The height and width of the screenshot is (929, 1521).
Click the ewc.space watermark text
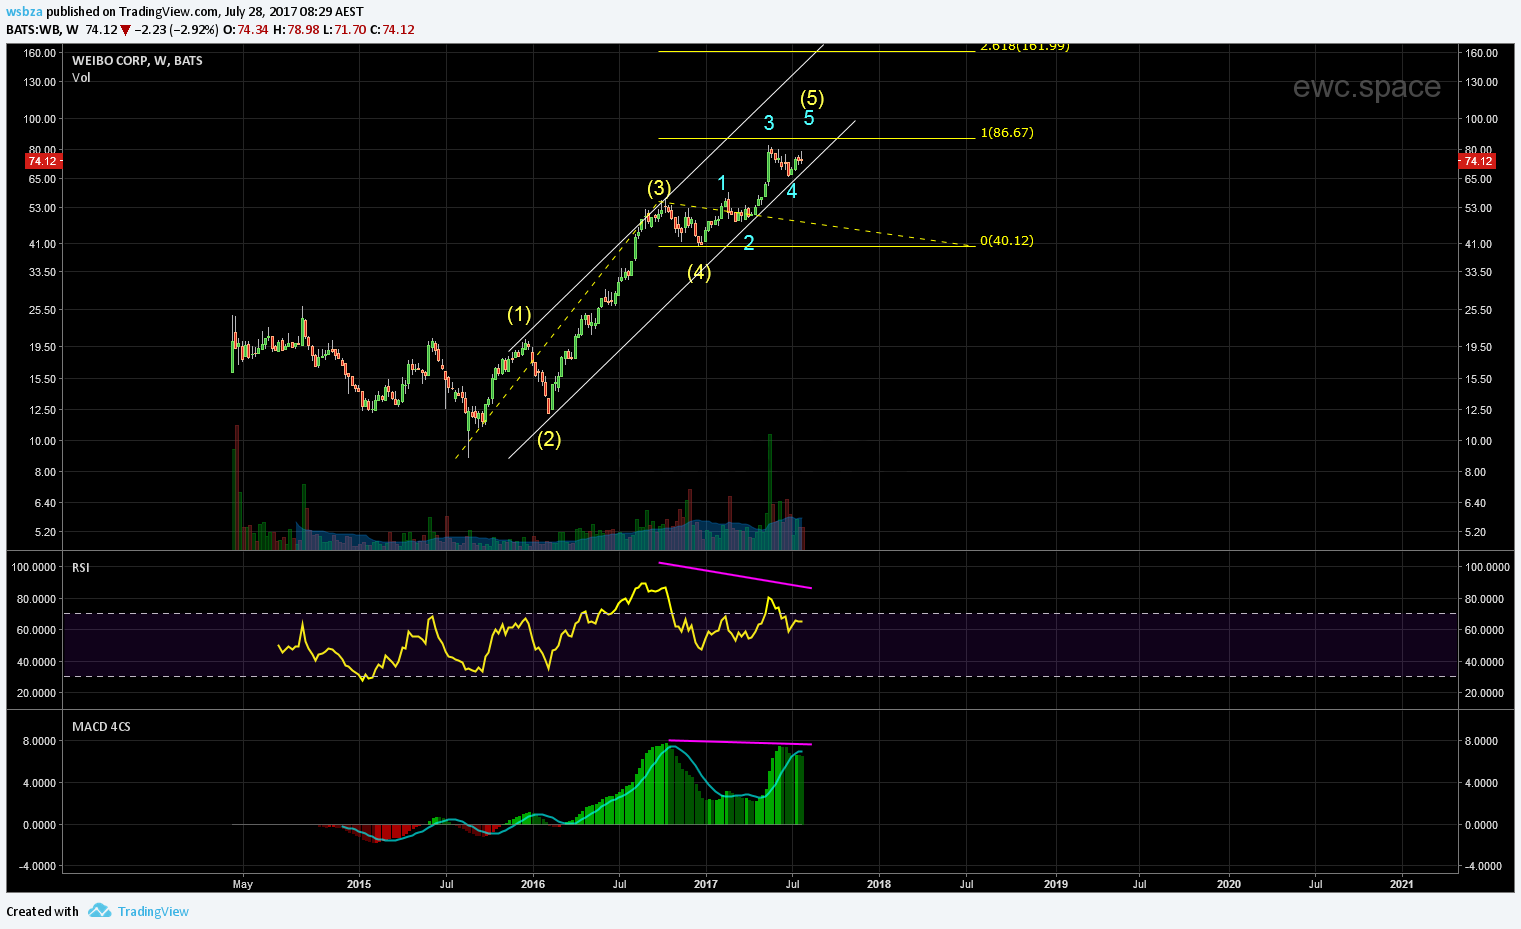[1366, 87]
